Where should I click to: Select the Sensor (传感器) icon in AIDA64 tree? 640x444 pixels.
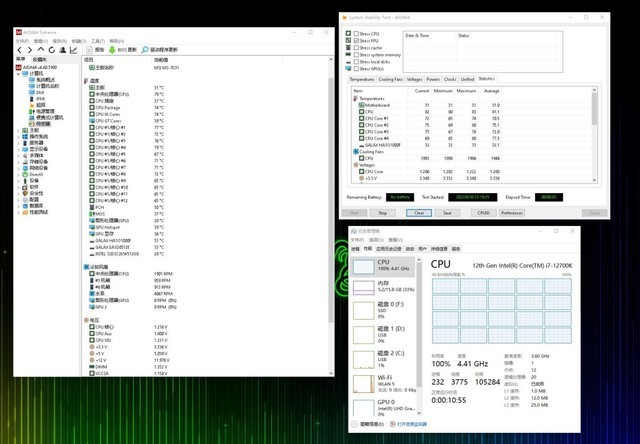(32, 124)
